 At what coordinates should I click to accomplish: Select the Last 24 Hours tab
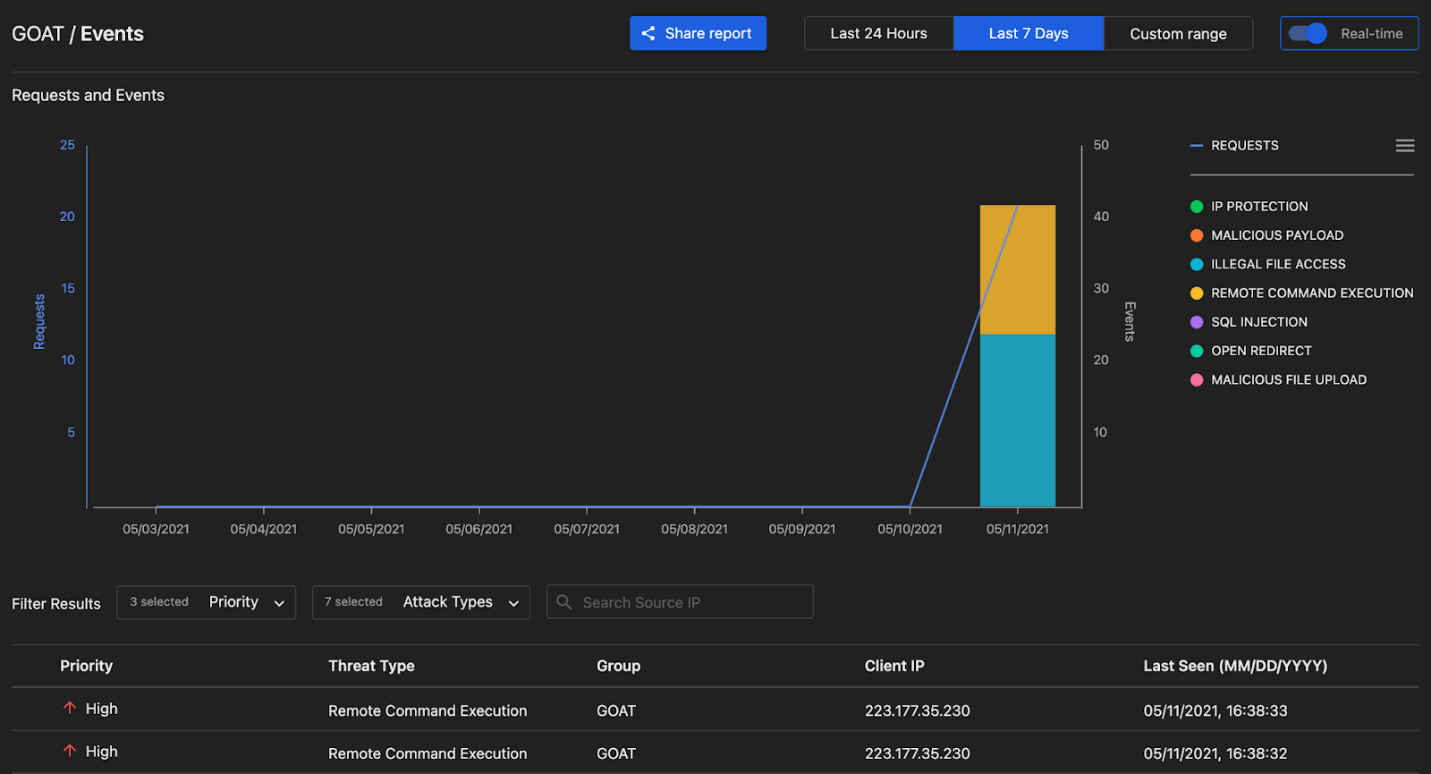point(879,33)
